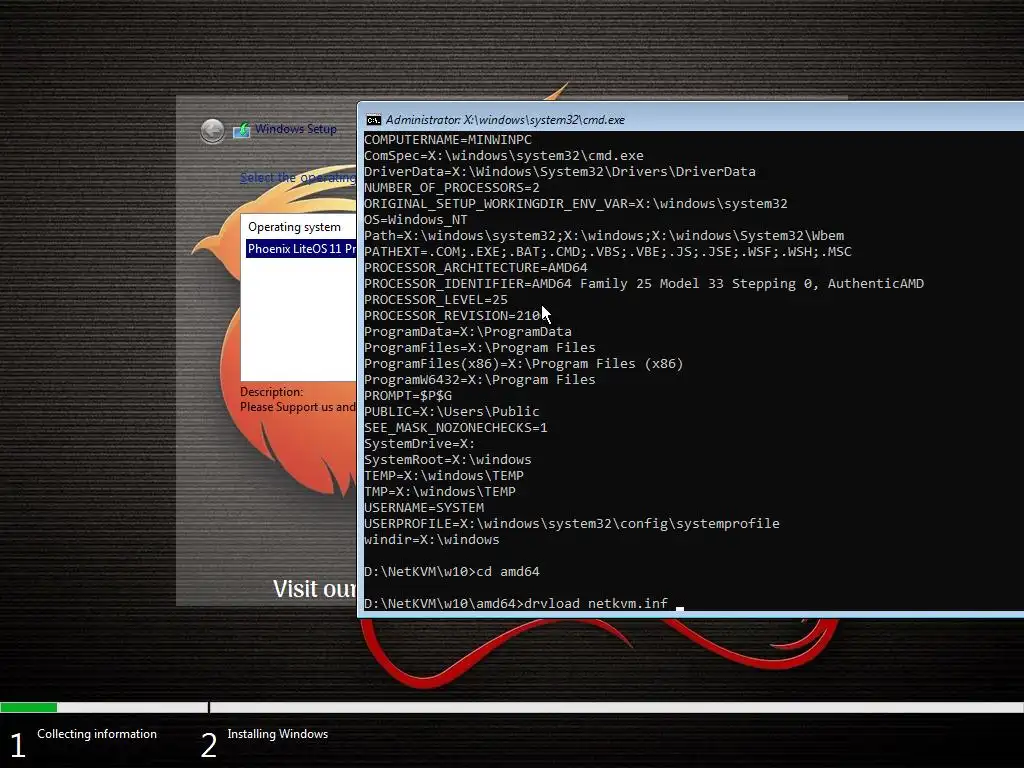Click the USERNAME=SYSTEM line
The height and width of the screenshot is (768, 1024).
click(x=424, y=507)
